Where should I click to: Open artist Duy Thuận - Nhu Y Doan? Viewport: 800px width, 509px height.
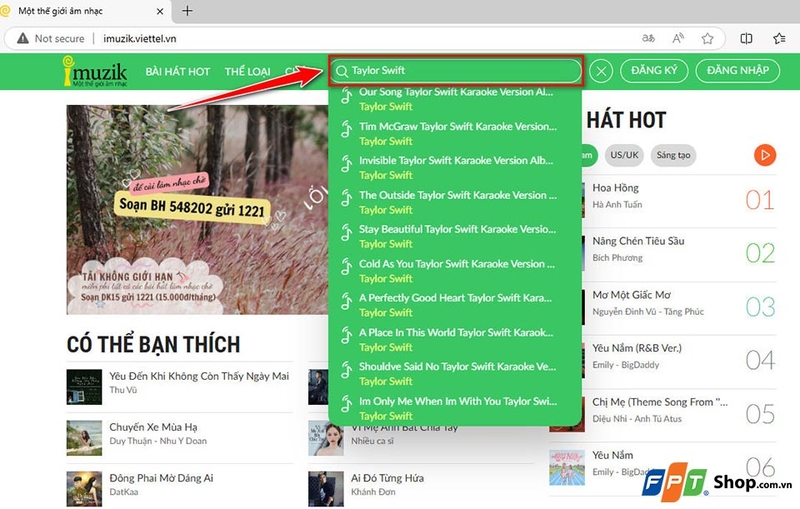(x=158, y=441)
